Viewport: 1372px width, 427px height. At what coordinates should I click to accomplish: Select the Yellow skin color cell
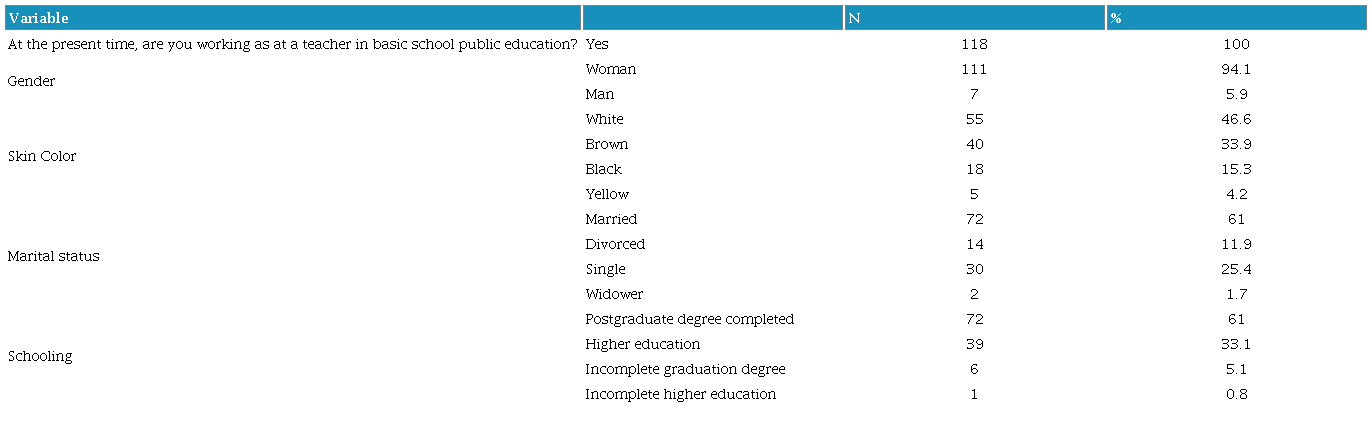tap(607, 195)
